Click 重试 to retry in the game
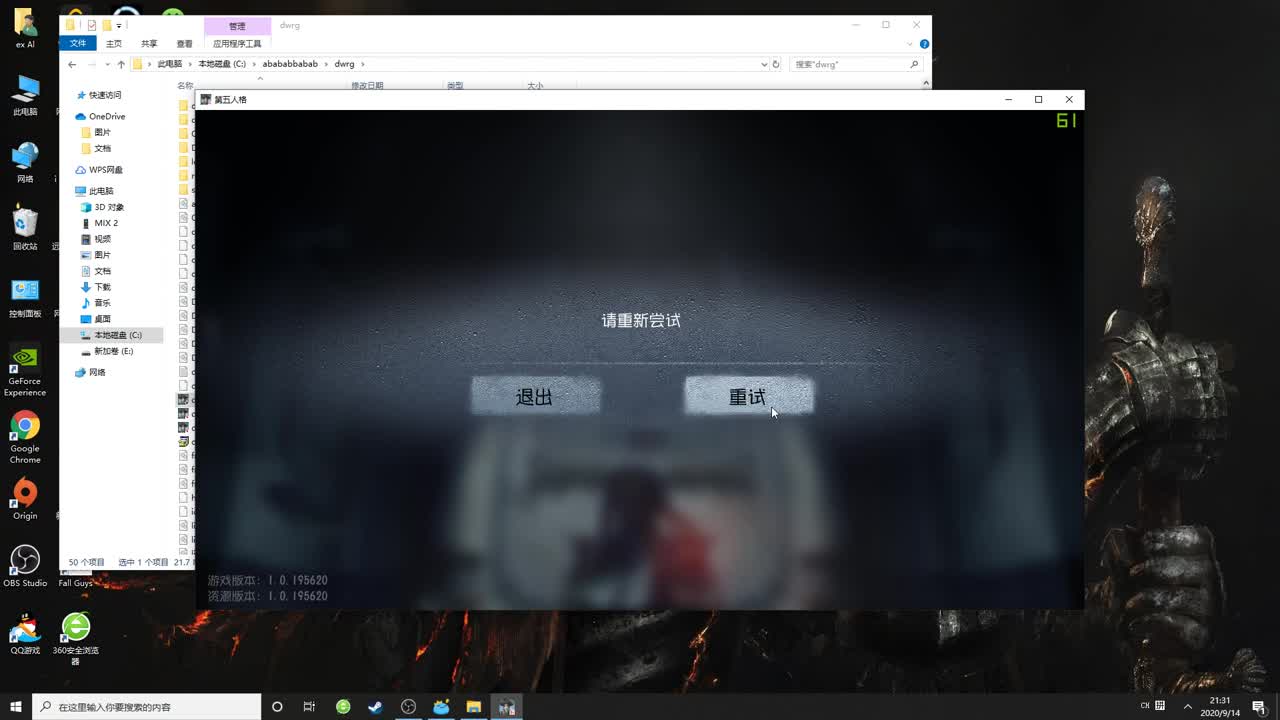 748,395
